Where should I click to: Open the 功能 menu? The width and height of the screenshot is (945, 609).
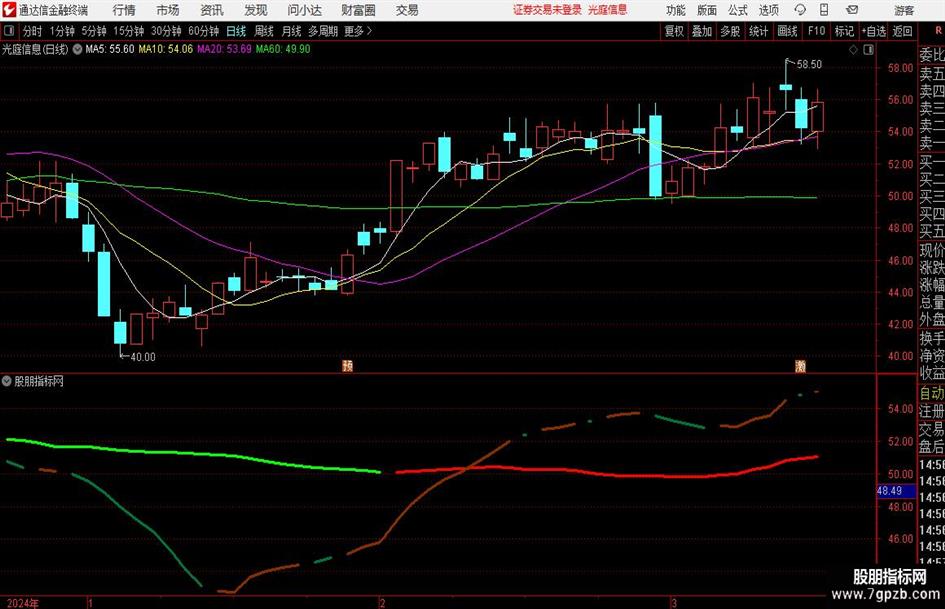(x=676, y=10)
